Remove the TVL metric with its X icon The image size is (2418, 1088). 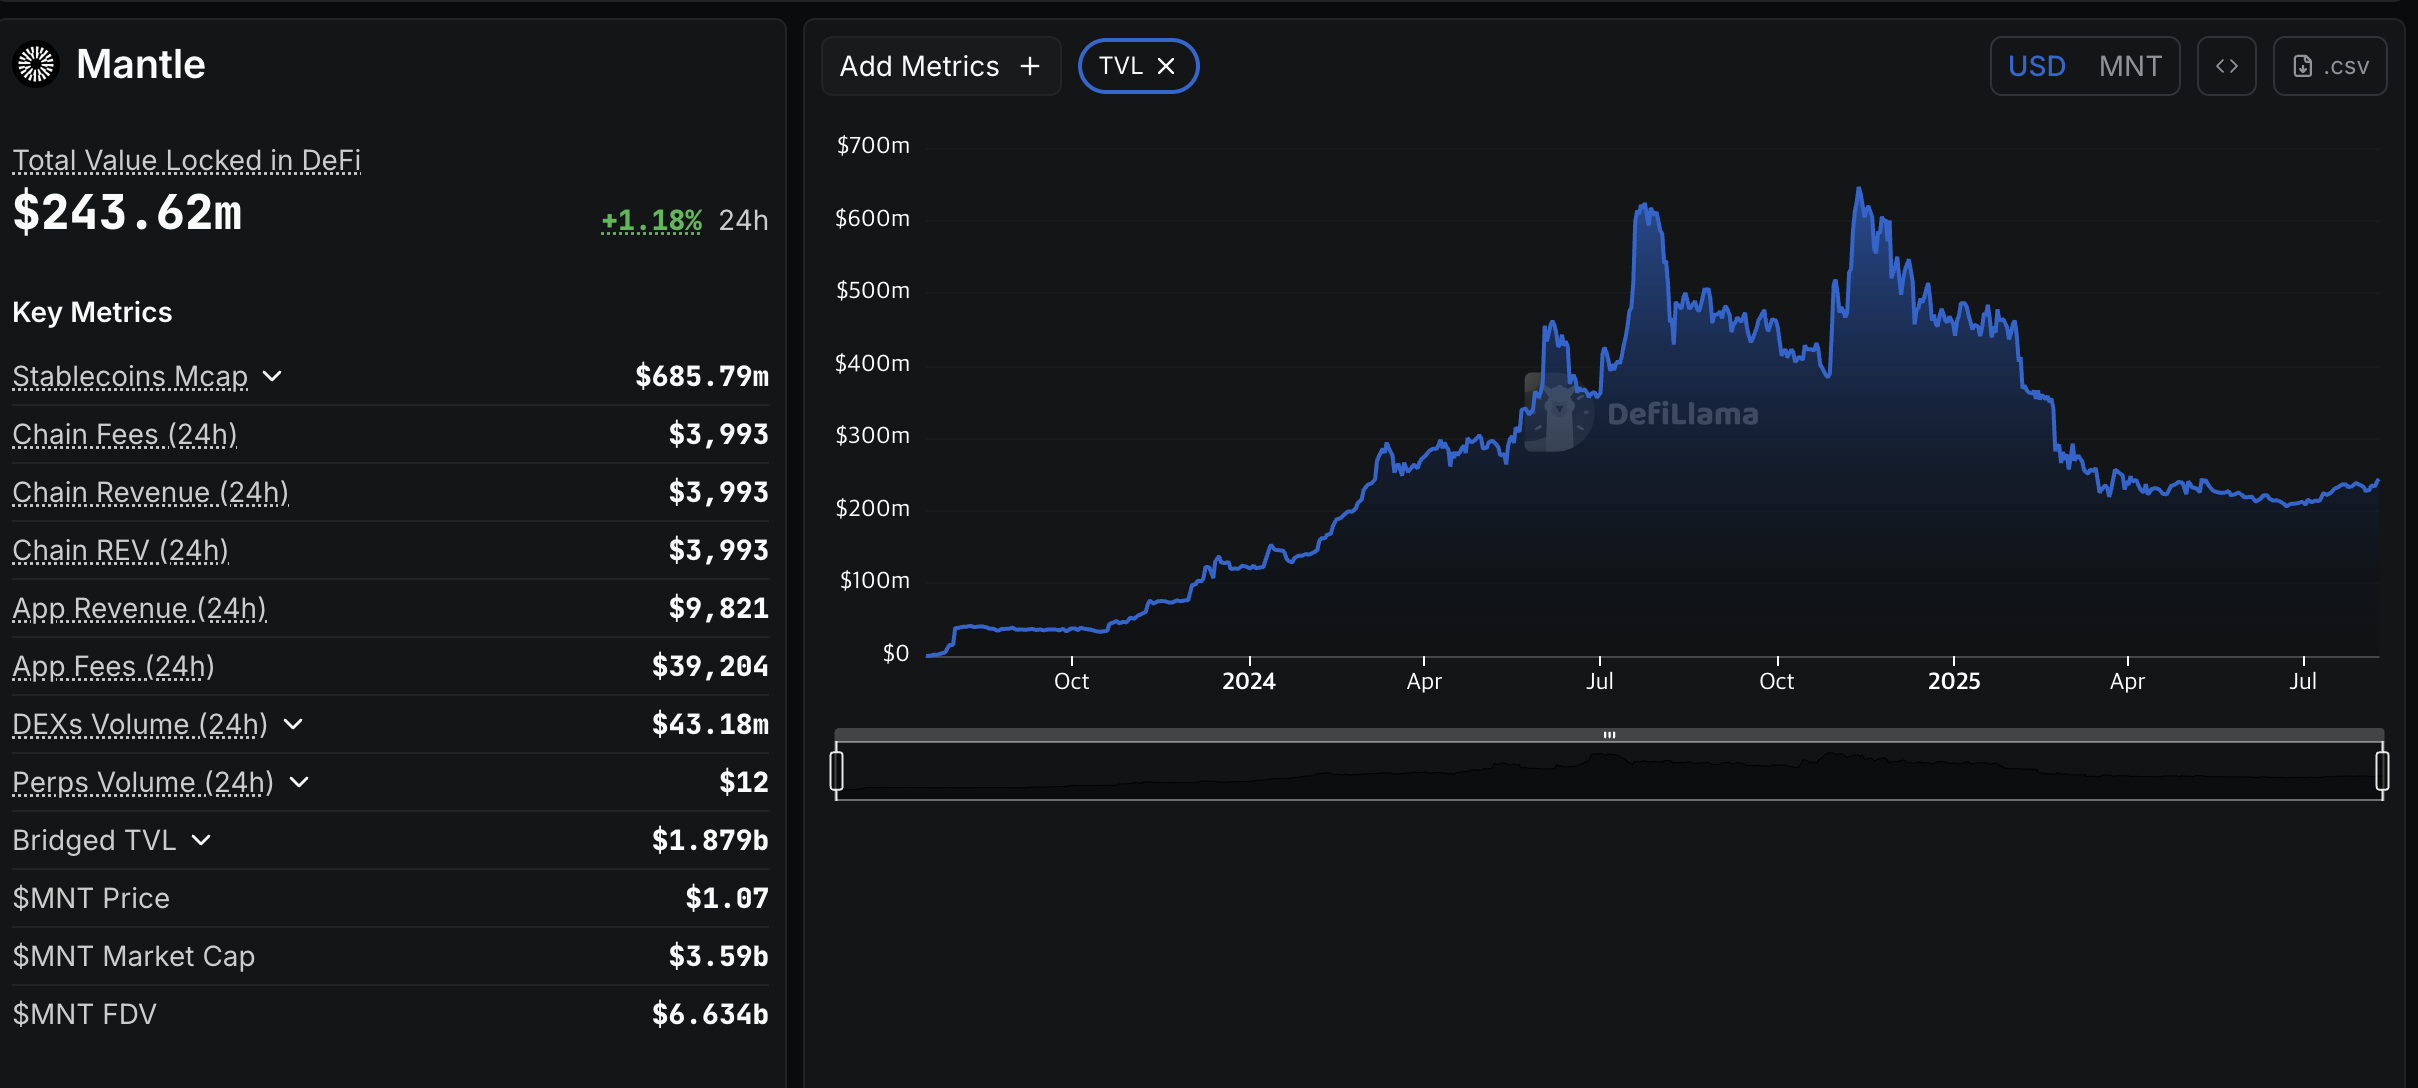[x=1166, y=66]
